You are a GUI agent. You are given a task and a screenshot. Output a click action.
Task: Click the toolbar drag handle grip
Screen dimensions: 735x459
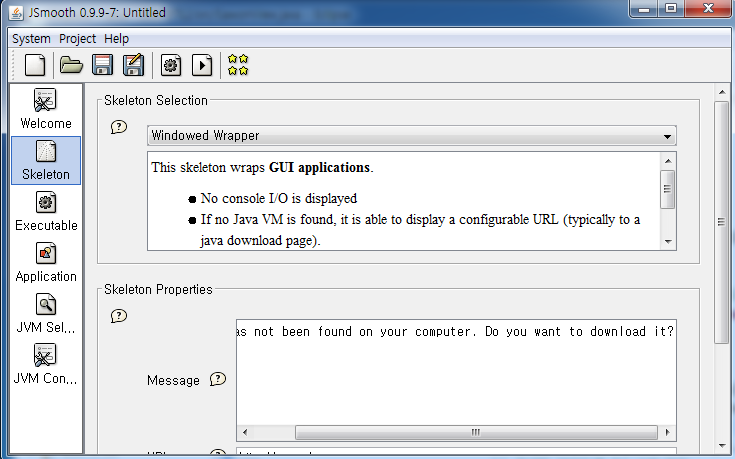tap(14, 65)
